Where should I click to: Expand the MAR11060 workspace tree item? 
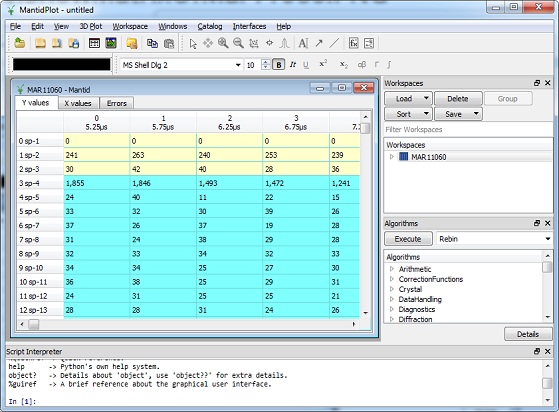click(x=391, y=157)
